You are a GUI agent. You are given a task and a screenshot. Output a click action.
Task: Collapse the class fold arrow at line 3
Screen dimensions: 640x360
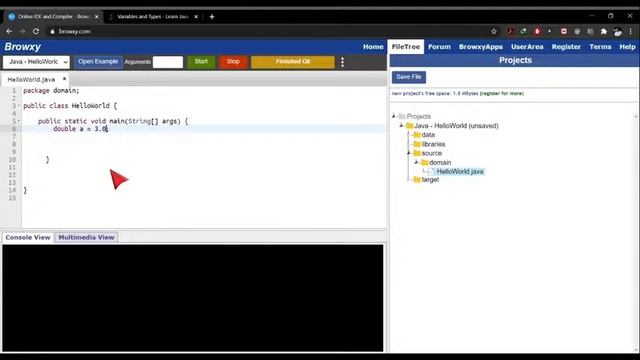click(x=18, y=106)
